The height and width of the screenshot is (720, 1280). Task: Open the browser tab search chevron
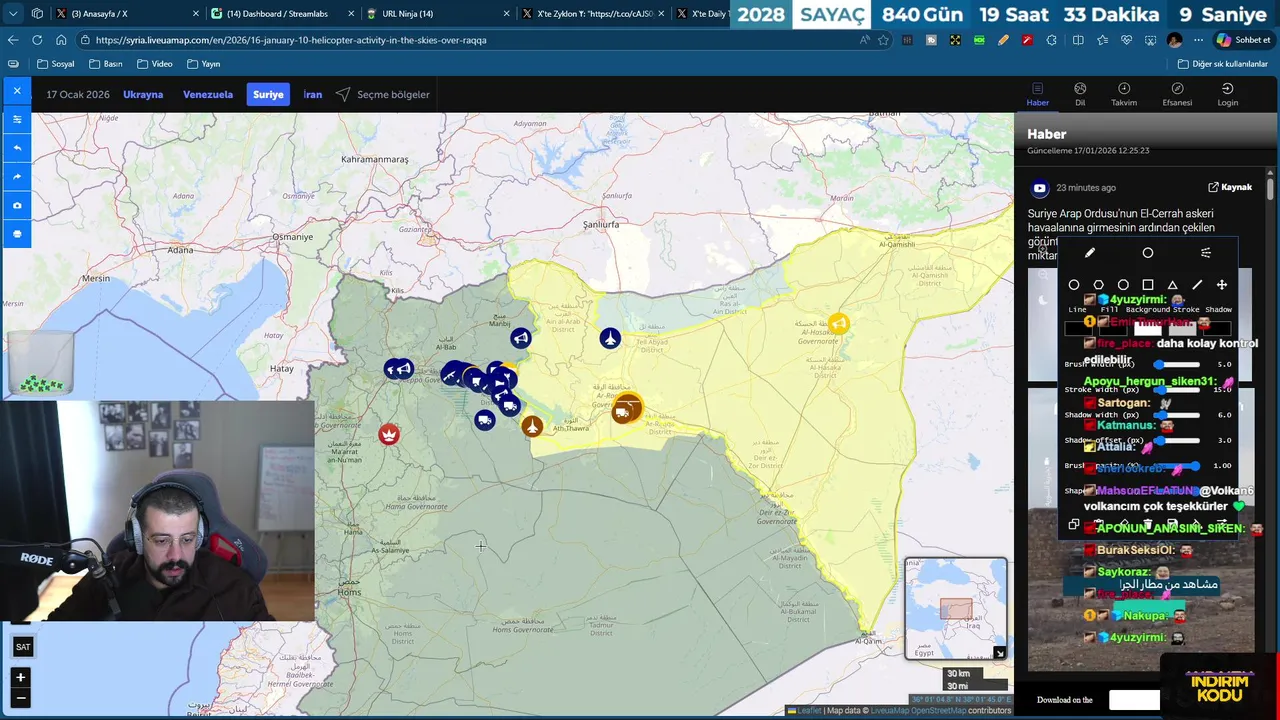click(13, 14)
